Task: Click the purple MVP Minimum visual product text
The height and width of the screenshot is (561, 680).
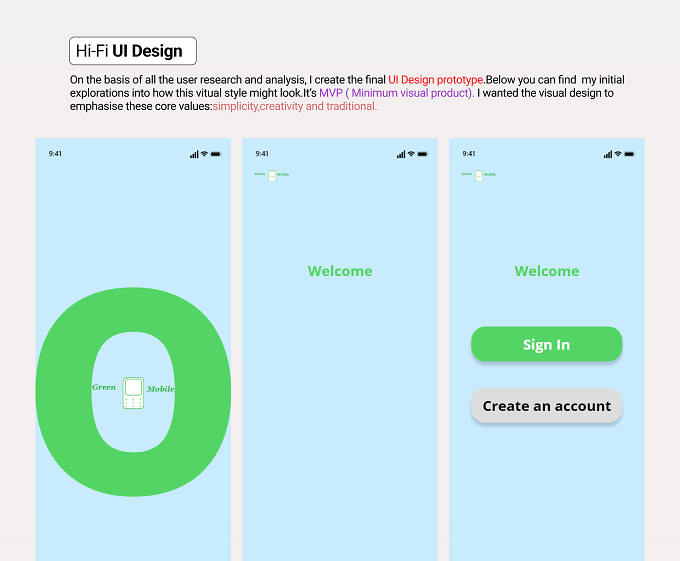Action: 396,93
